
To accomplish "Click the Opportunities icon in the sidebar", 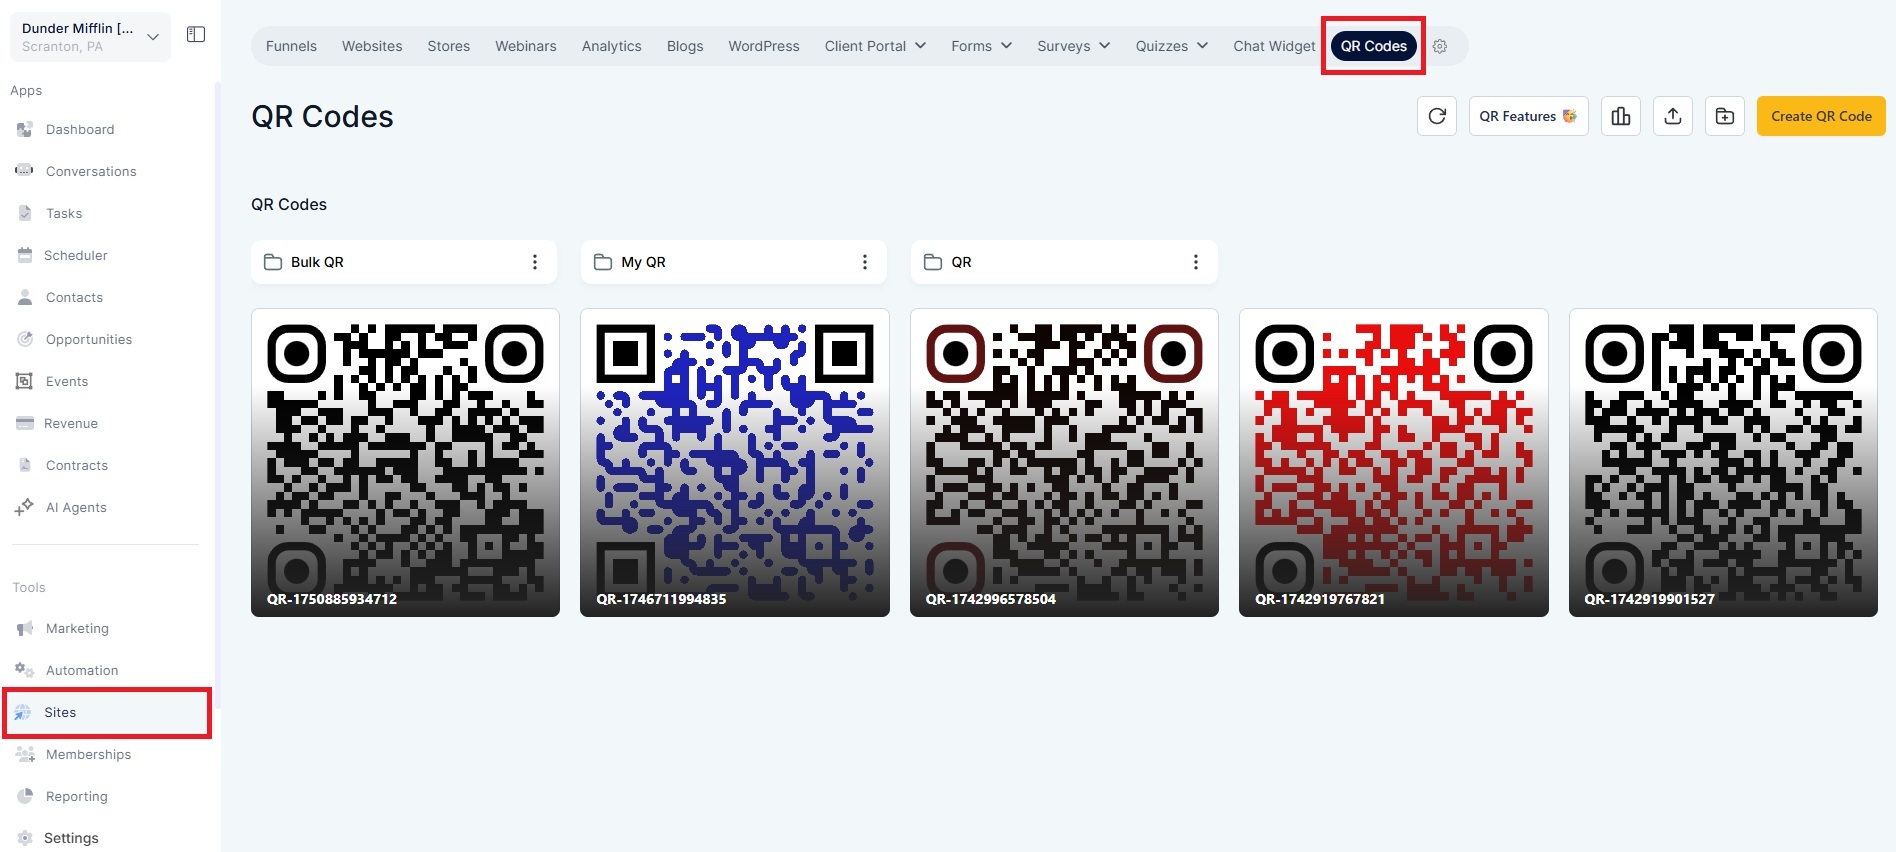I will (x=25, y=339).
